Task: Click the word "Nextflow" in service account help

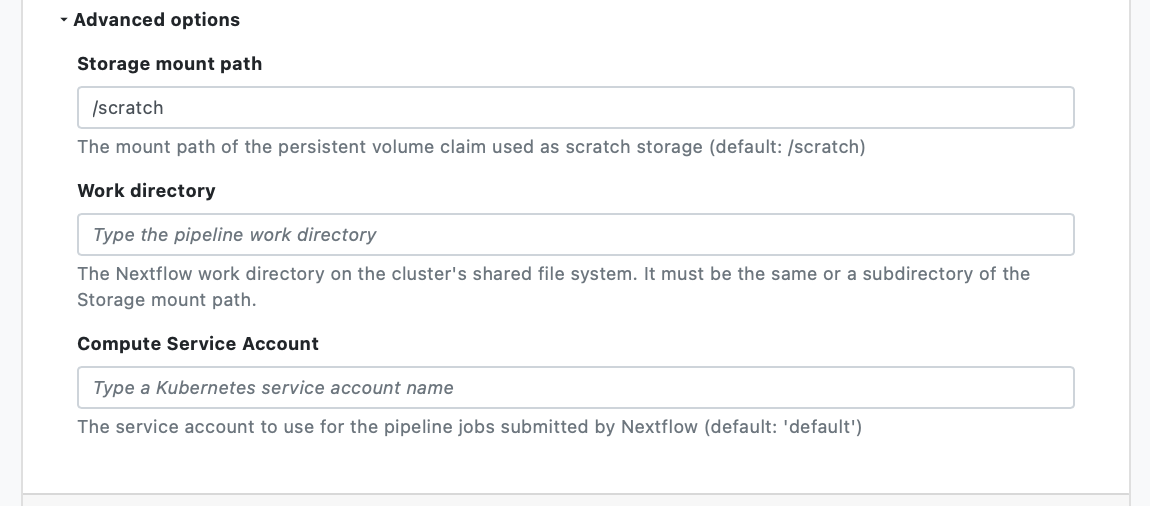Action: 659,427
